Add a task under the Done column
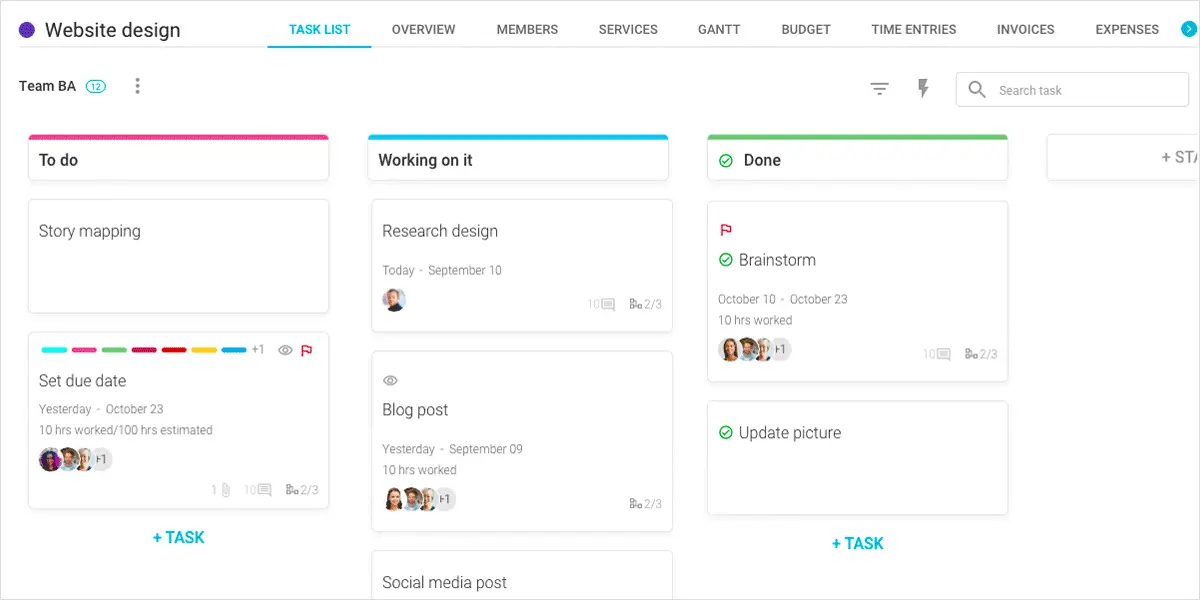The height and width of the screenshot is (600, 1200). point(857,543)
